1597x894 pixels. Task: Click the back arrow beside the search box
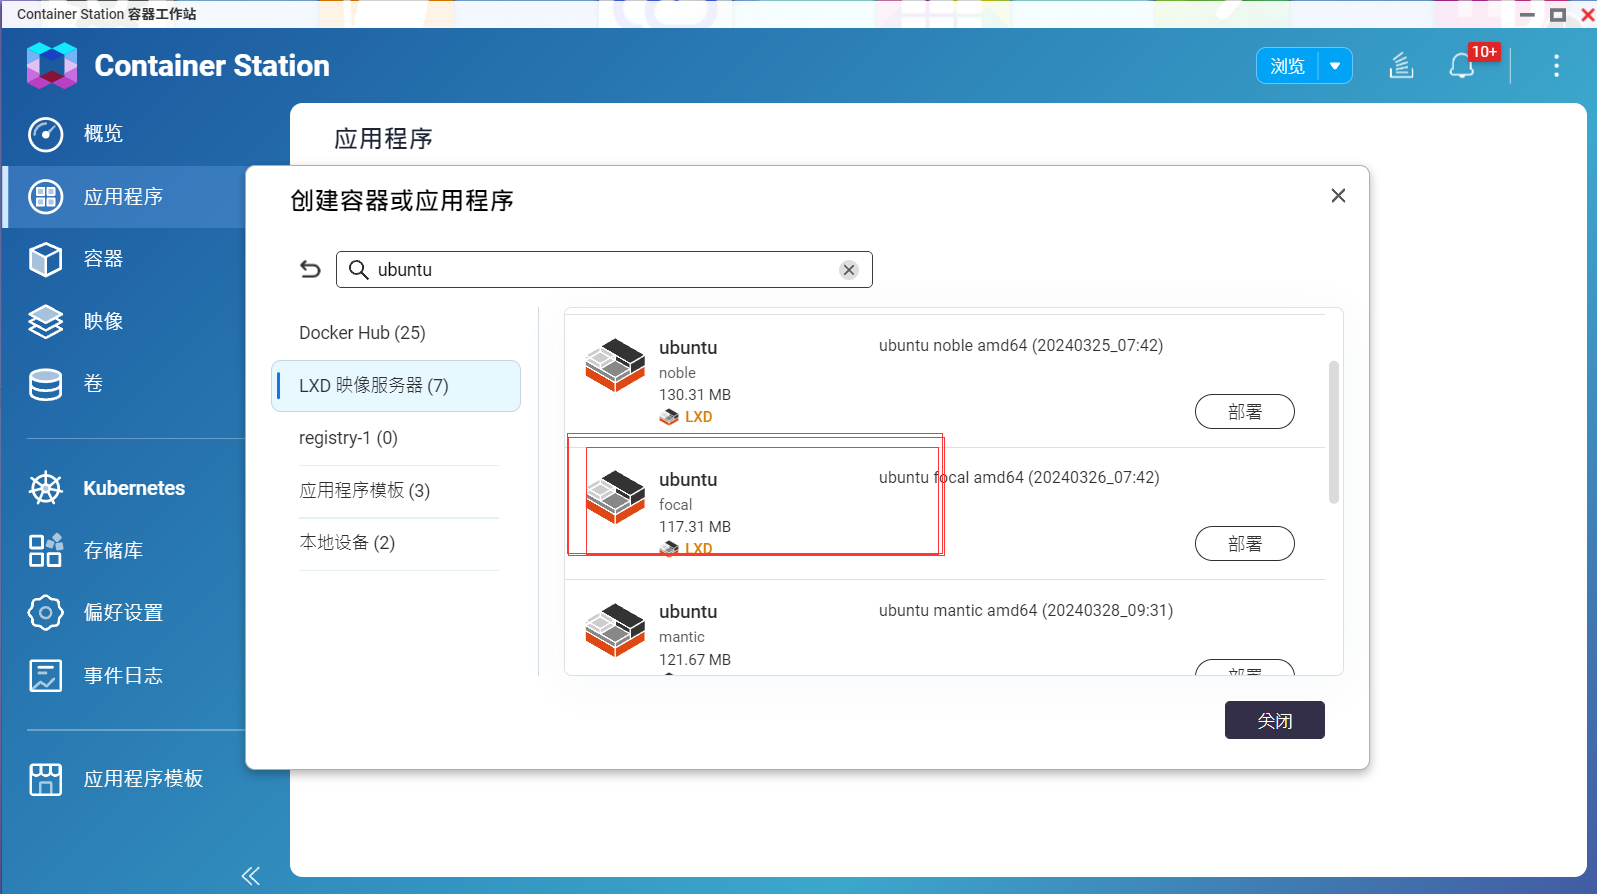coord(310,269)
